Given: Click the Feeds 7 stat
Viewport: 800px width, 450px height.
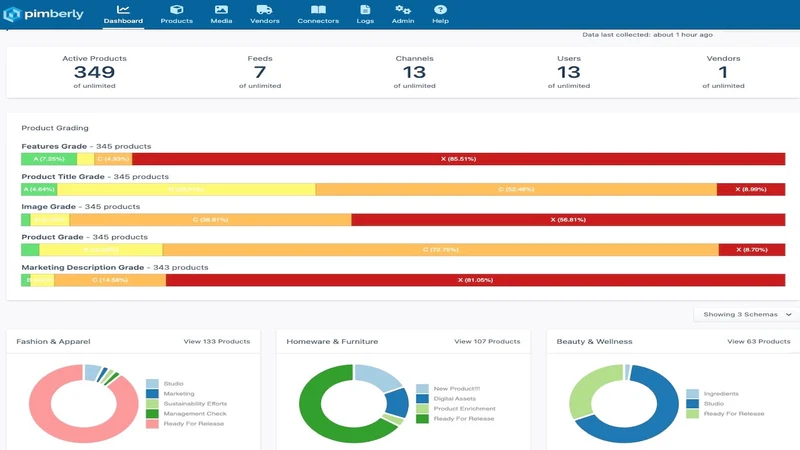Looking at the screenshot, I should [260, 72].
